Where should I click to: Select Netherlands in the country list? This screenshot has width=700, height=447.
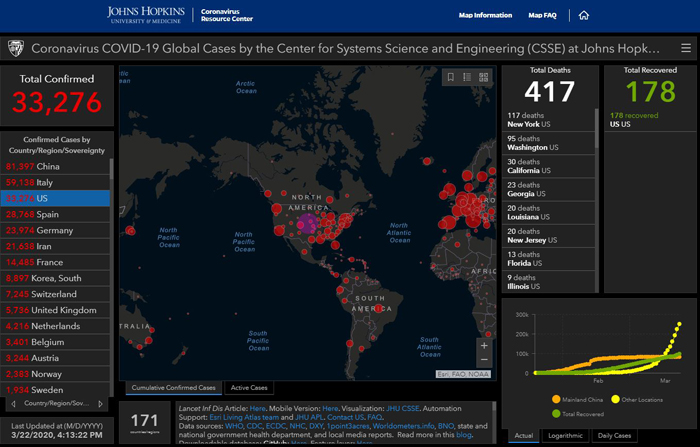(x=55, y=326)
